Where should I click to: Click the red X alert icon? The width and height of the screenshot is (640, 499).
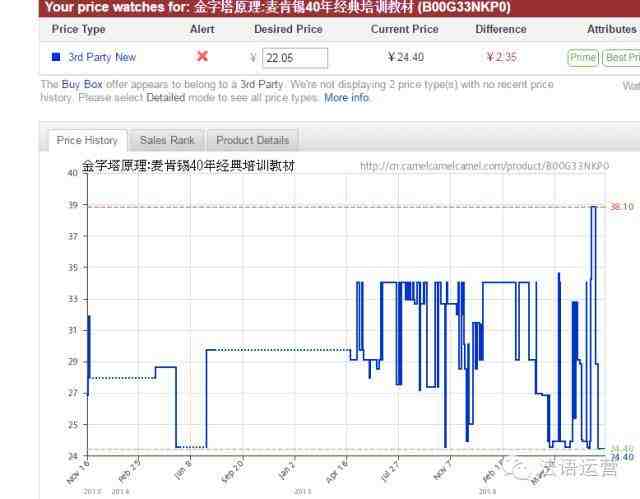pos(202,56)
